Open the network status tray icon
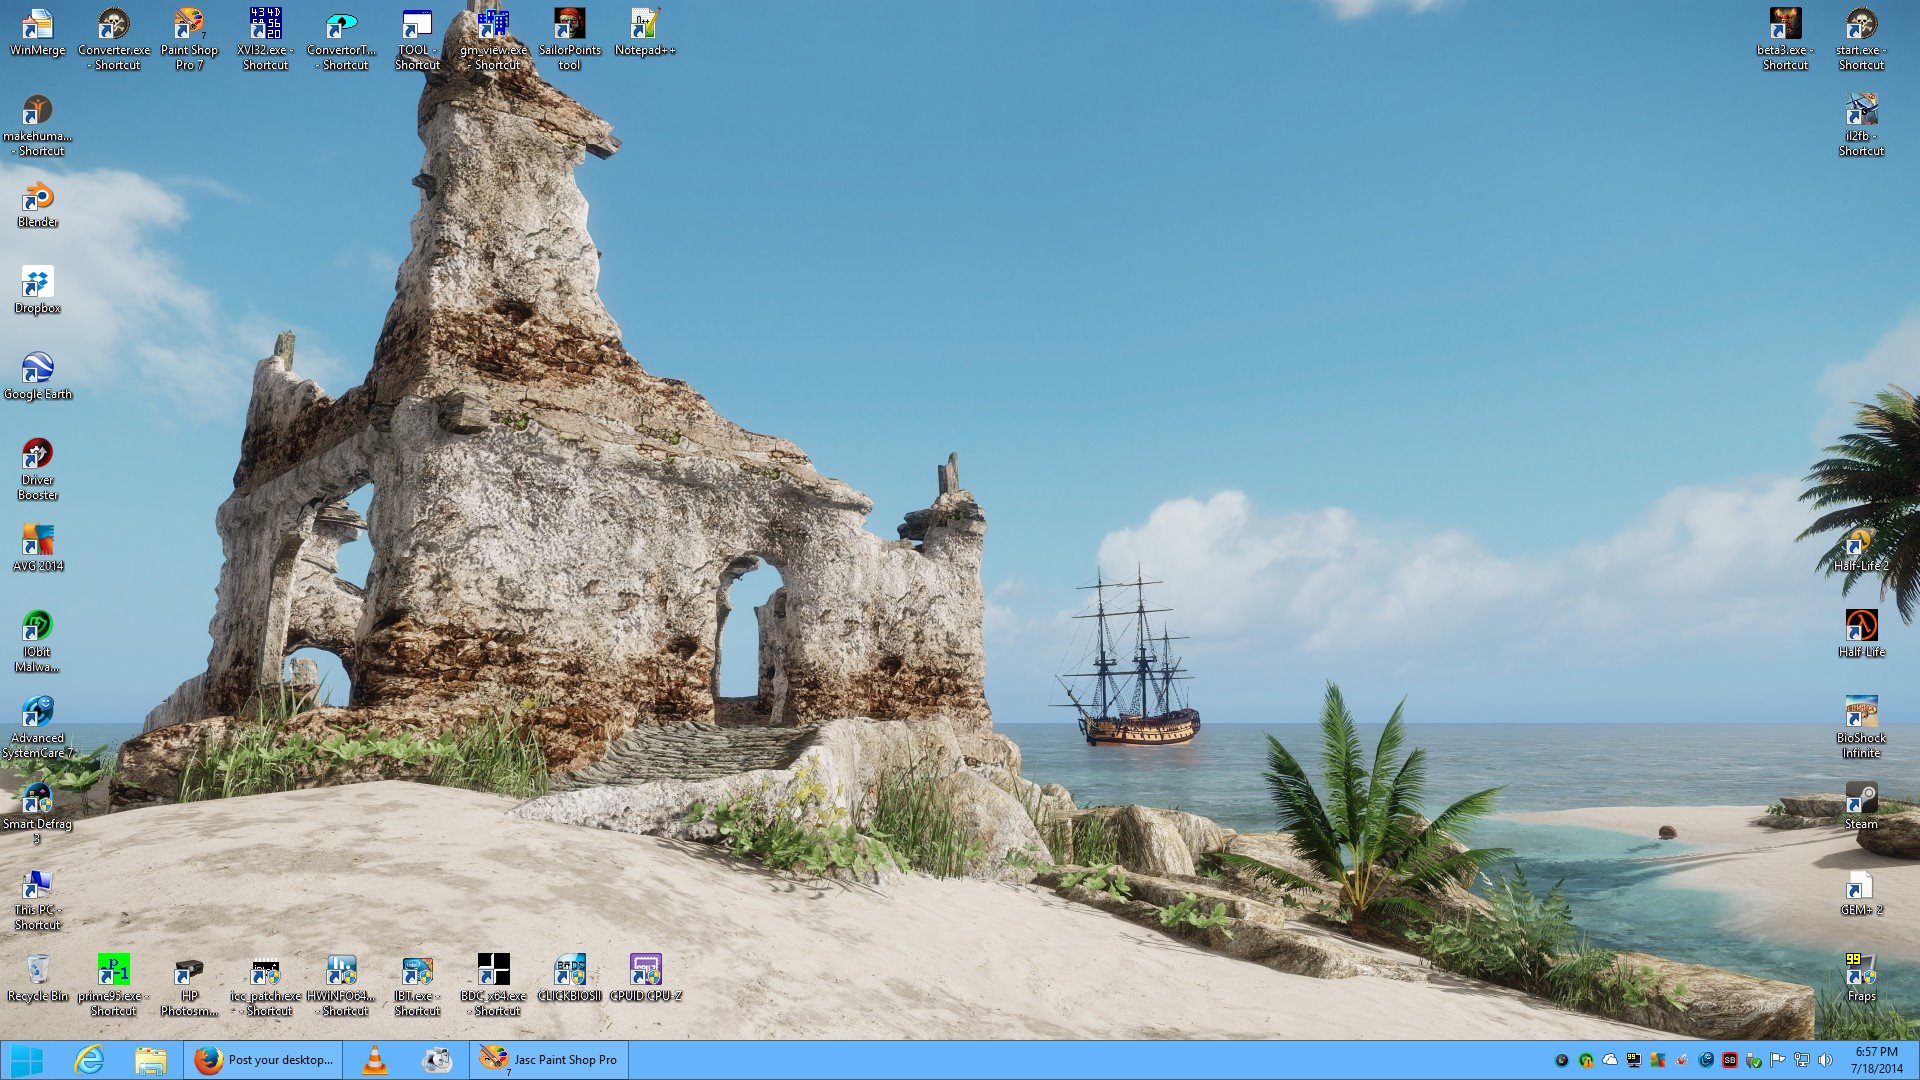The height and width of the screenshot is (1080, 1920). (x=1802, y=1060)
